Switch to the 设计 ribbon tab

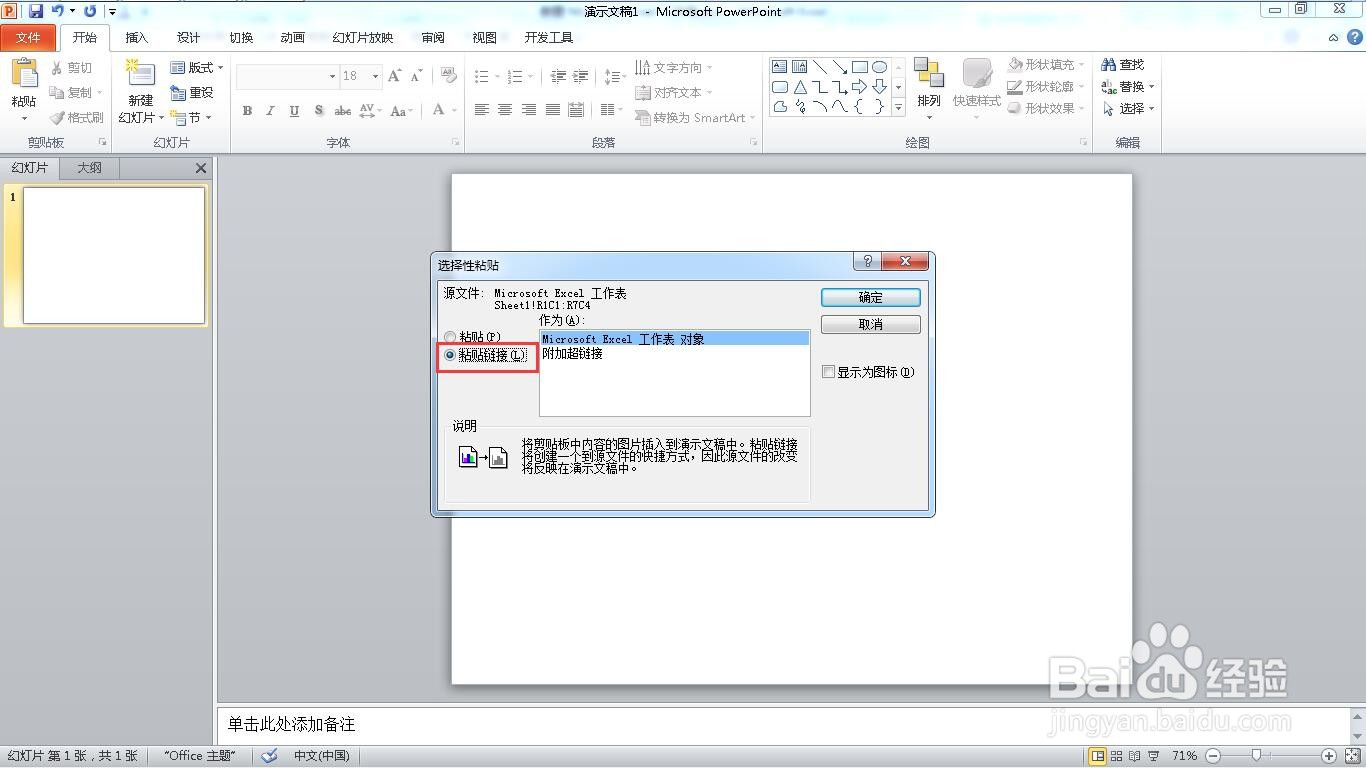(188, 38)
